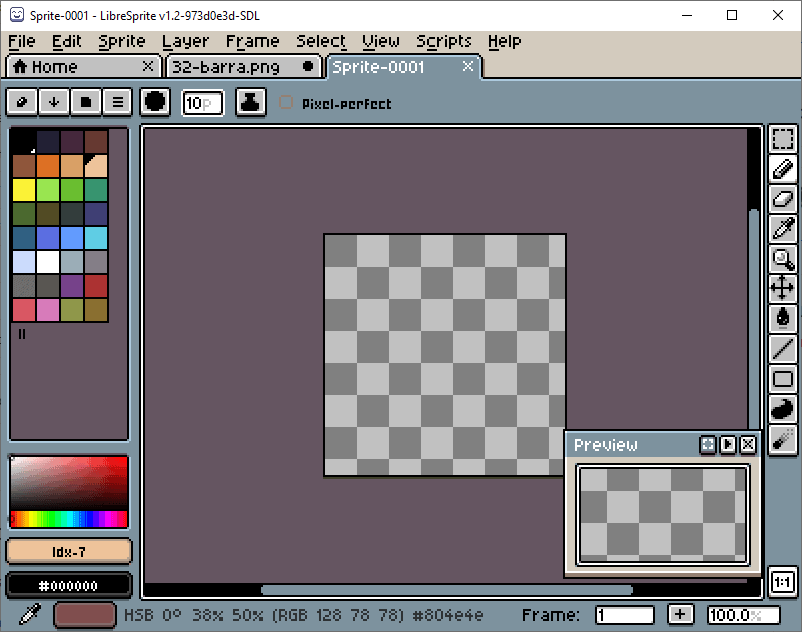Toggle play in the Preview panel
The height and width of the screenshot is (632, 802).
[727, 444]
